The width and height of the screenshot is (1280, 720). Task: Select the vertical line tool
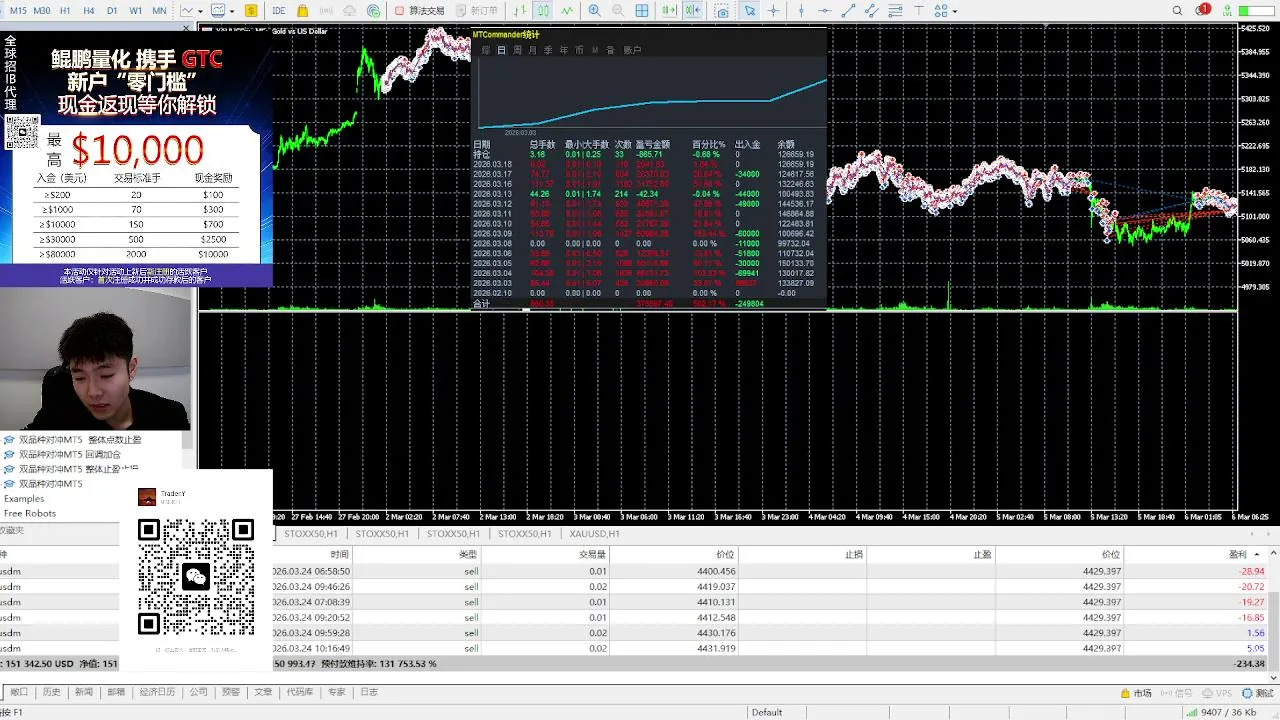801,10
